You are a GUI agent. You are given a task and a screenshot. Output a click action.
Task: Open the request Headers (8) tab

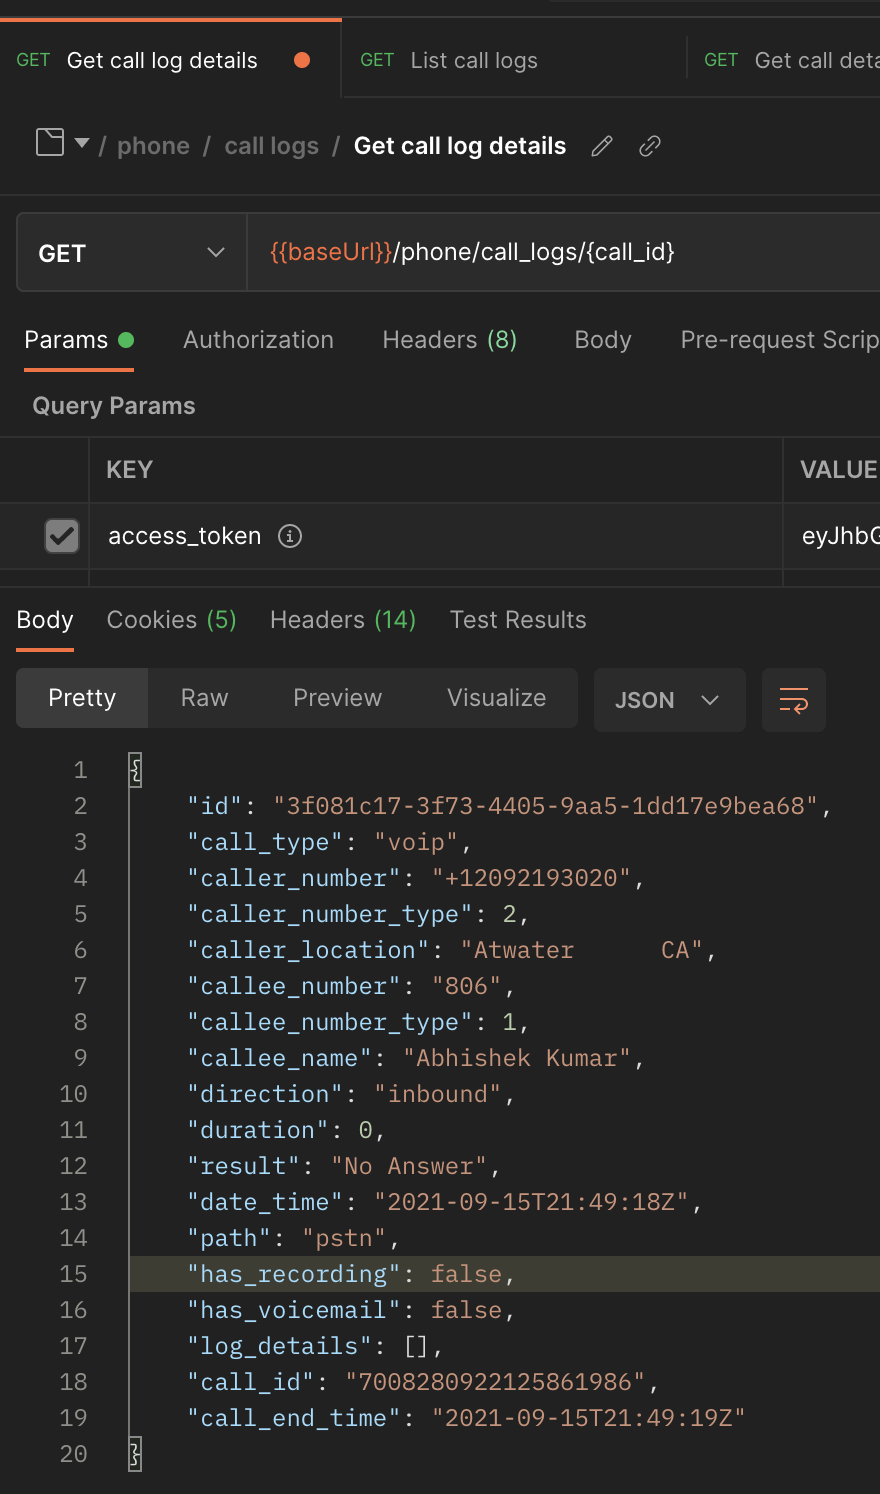point(449,340)
